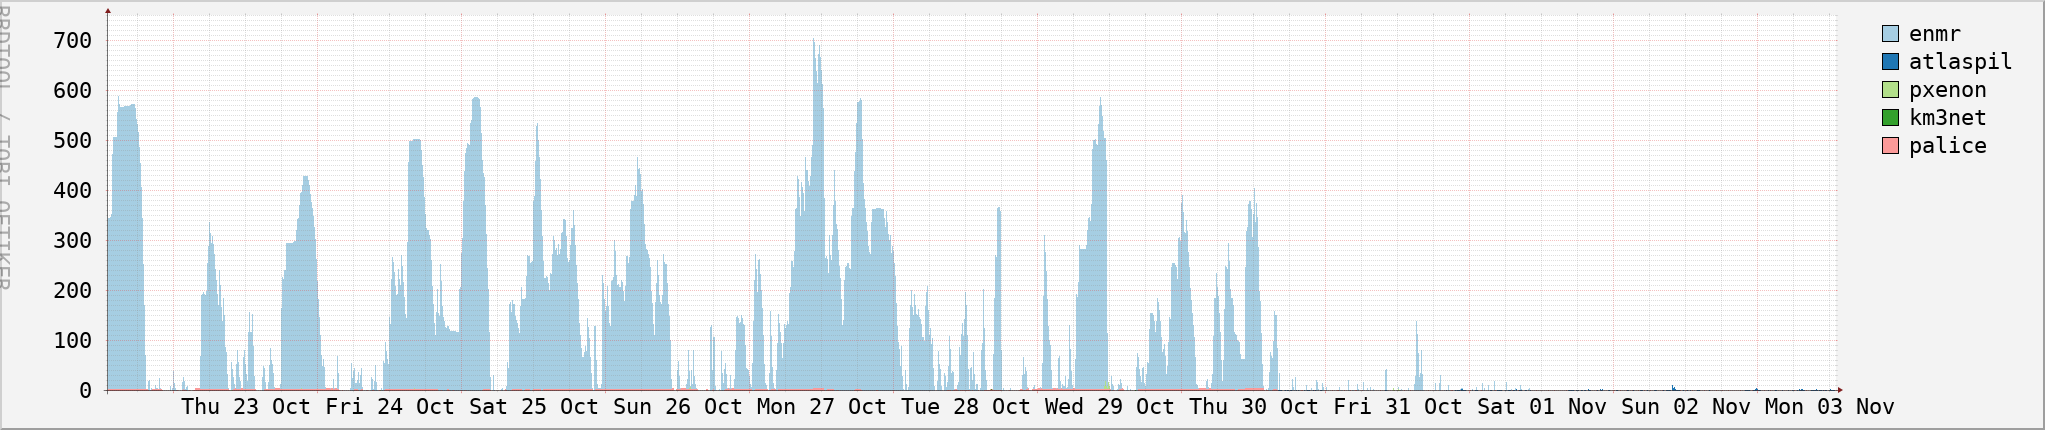Click the 700 value on the y-axis

(73, 41)
